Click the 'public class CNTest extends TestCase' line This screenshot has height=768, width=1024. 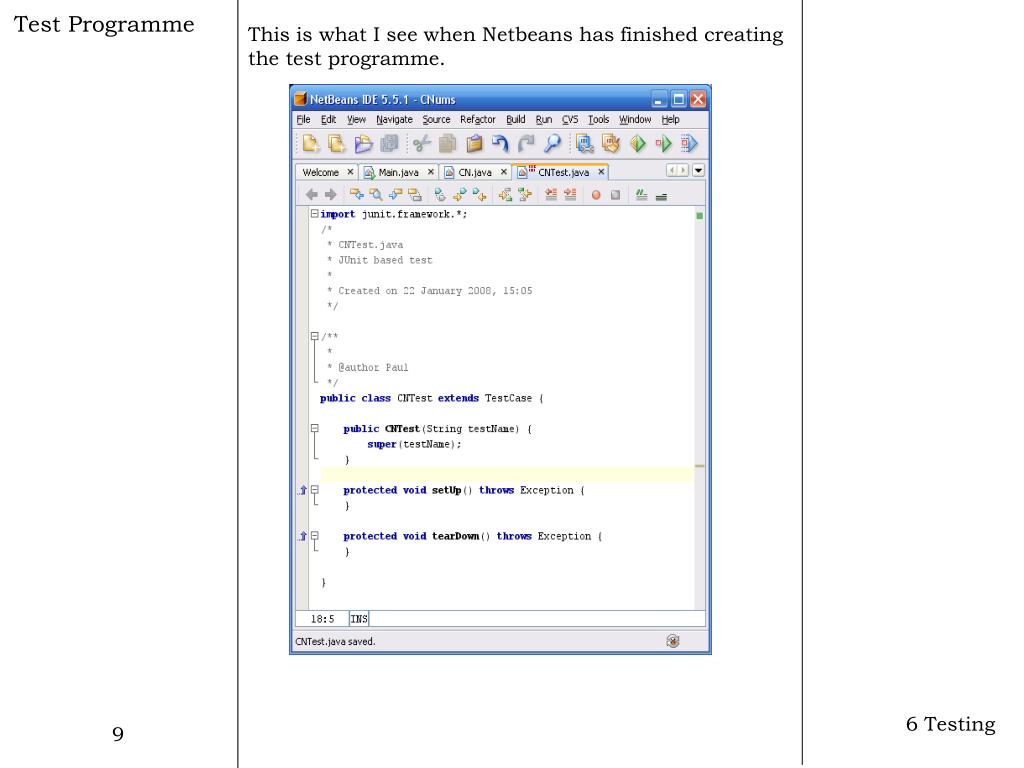point(432,398)
